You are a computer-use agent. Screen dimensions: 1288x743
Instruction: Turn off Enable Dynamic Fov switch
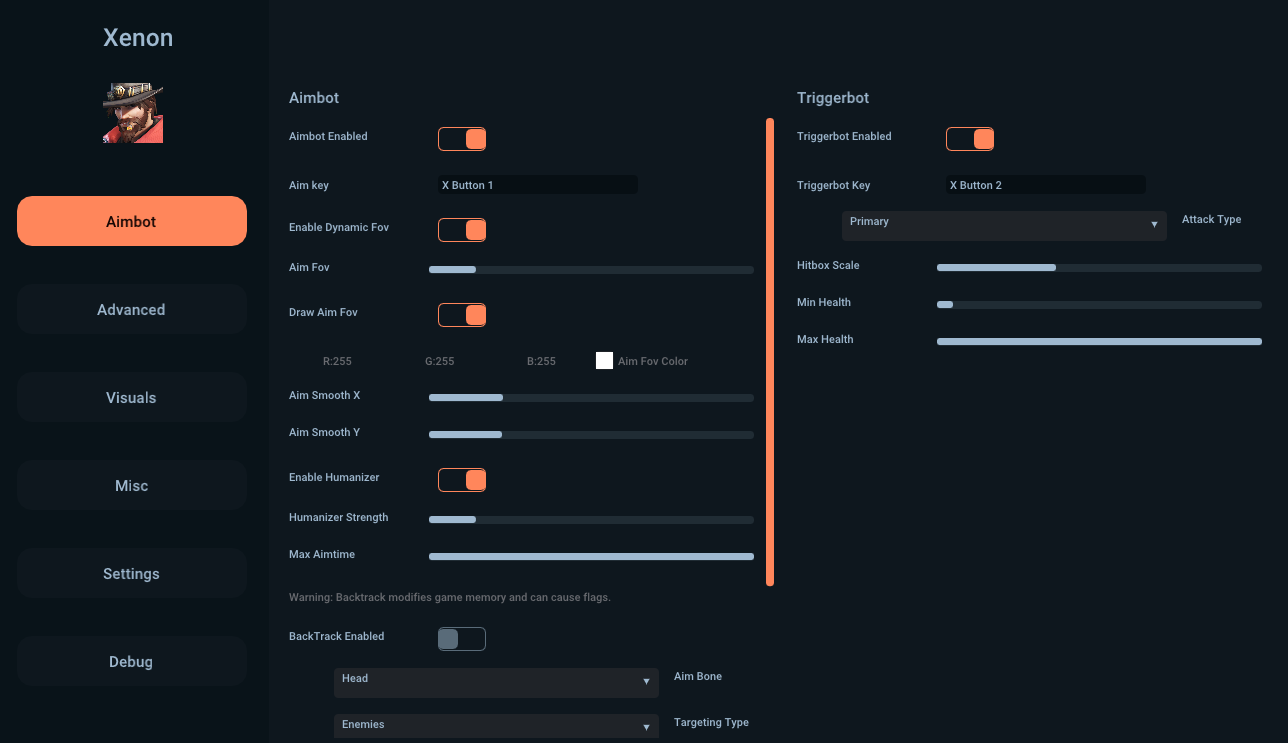[x=462, y=230]
